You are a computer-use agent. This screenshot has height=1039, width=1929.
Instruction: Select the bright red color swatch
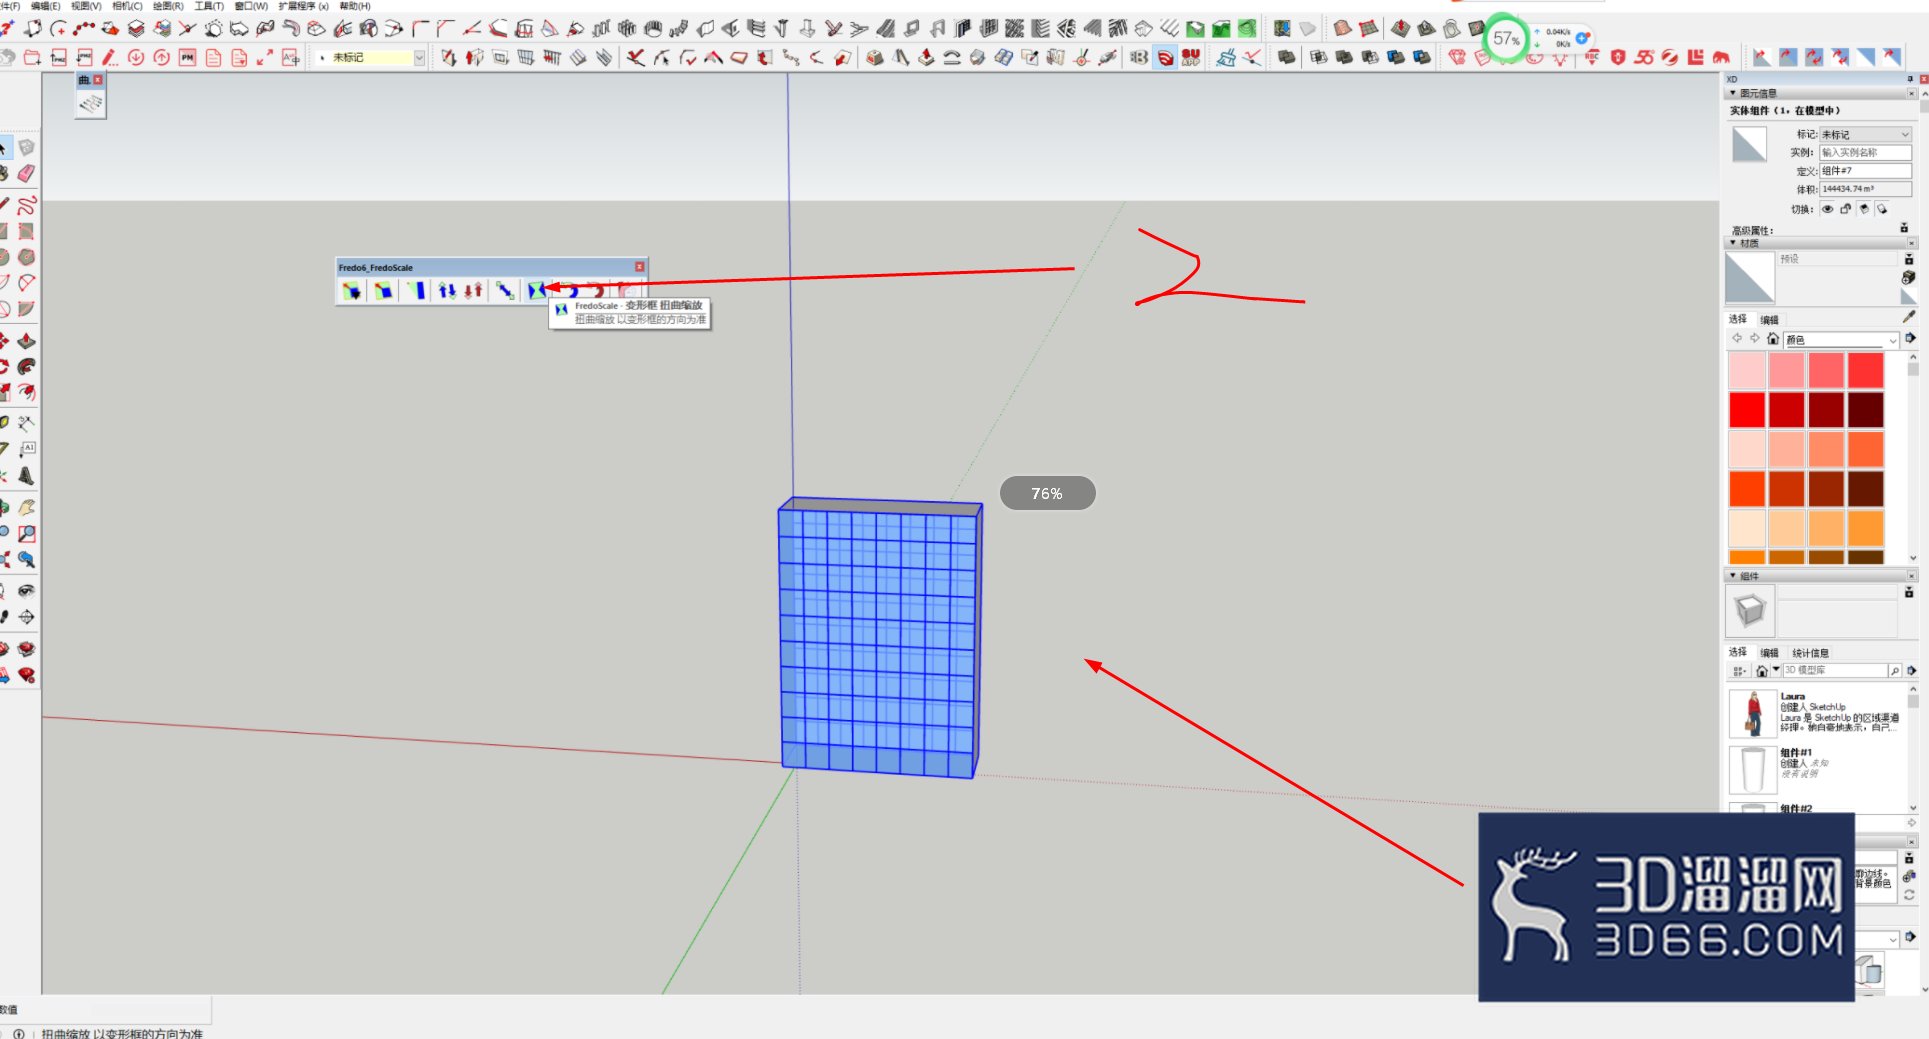point(1747,410)
